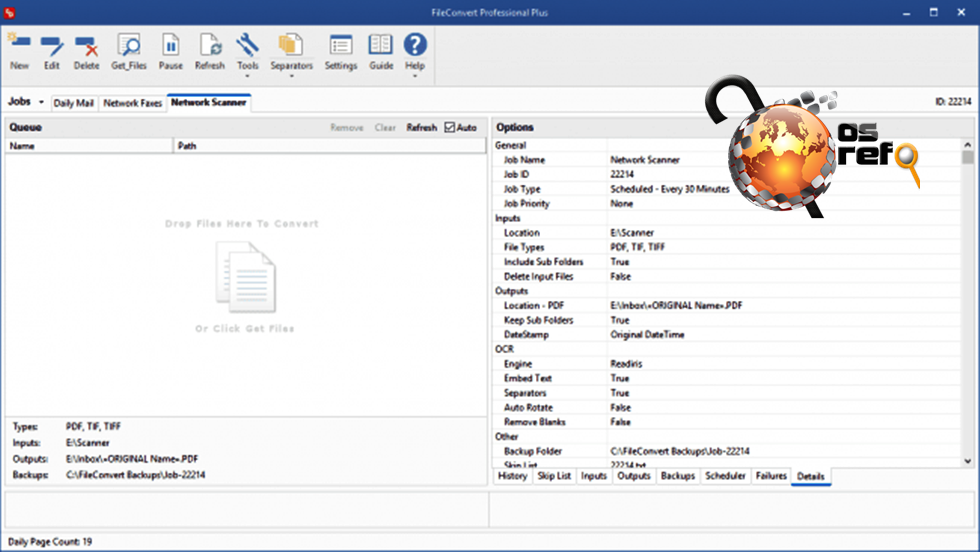The height and width of the screenshot is (552, 980).
Task: Open the Backups tab
Action: [x=678, y=476]
